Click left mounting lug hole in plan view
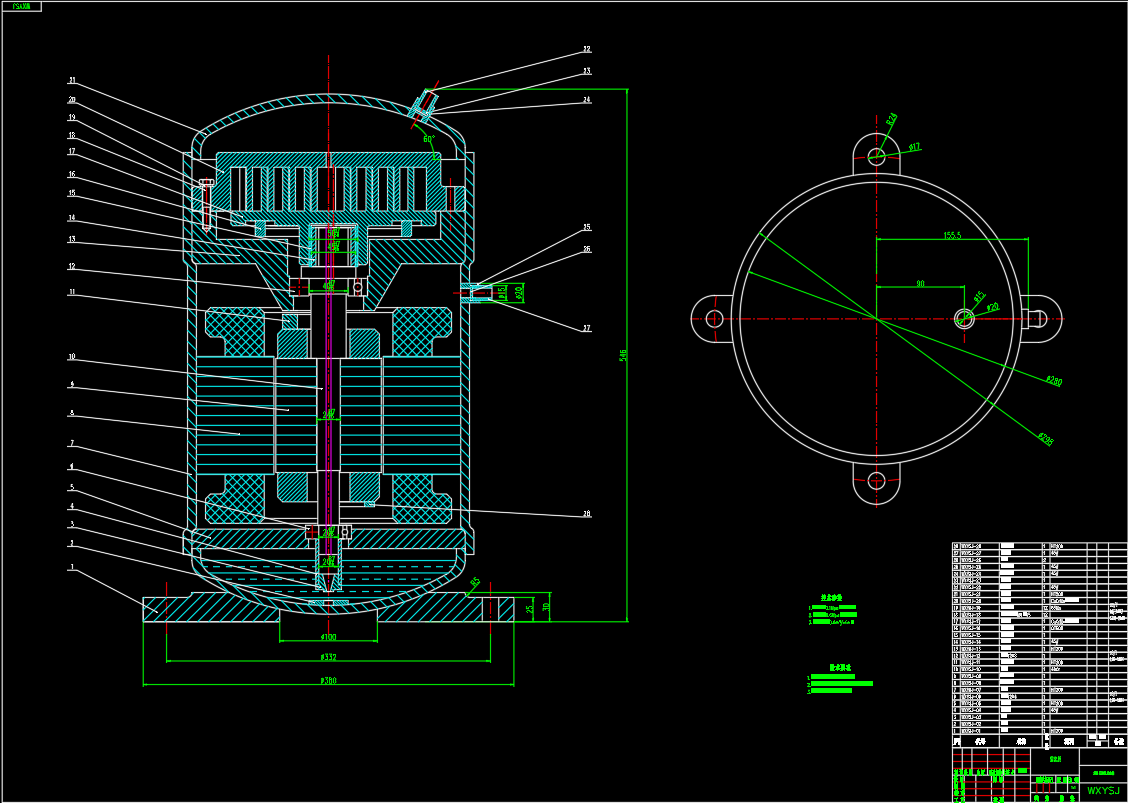The image size is (1128, 803). point(714,318)
